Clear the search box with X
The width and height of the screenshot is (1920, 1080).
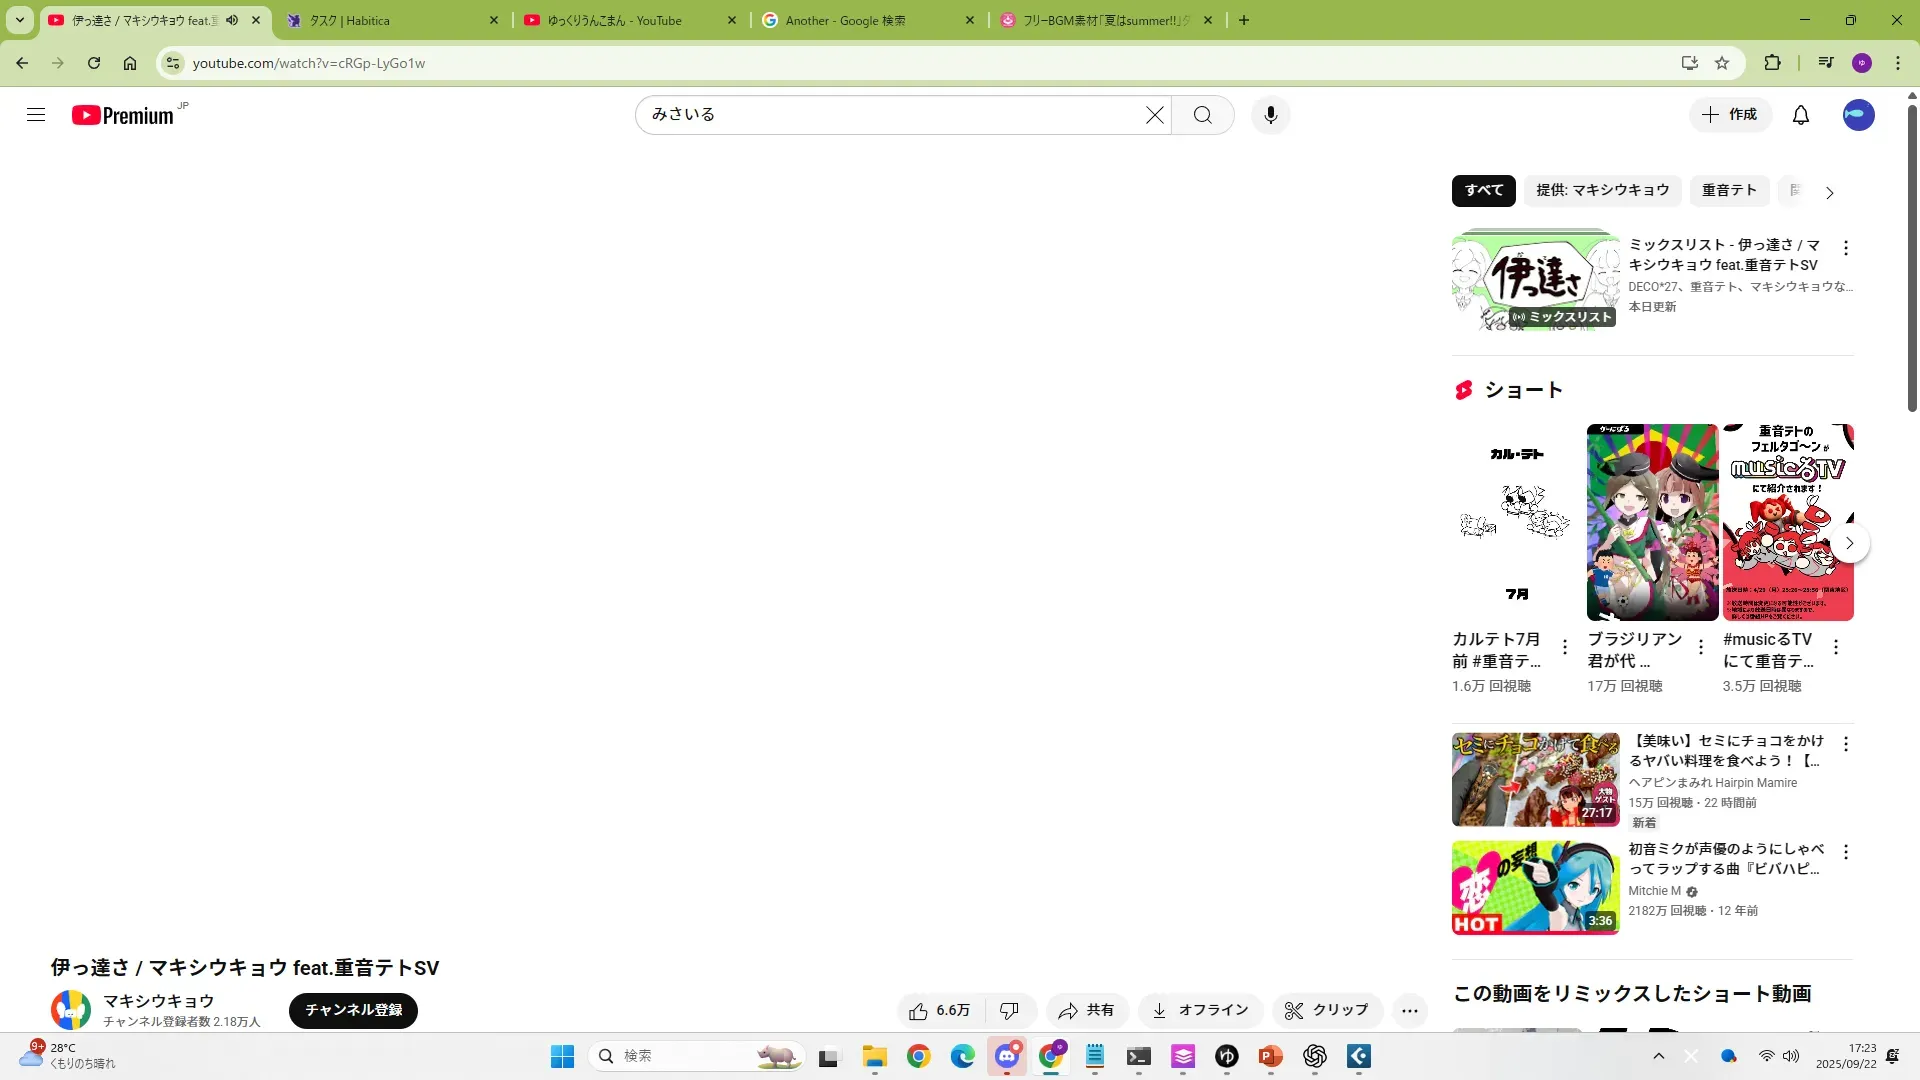click(1154, 115)
